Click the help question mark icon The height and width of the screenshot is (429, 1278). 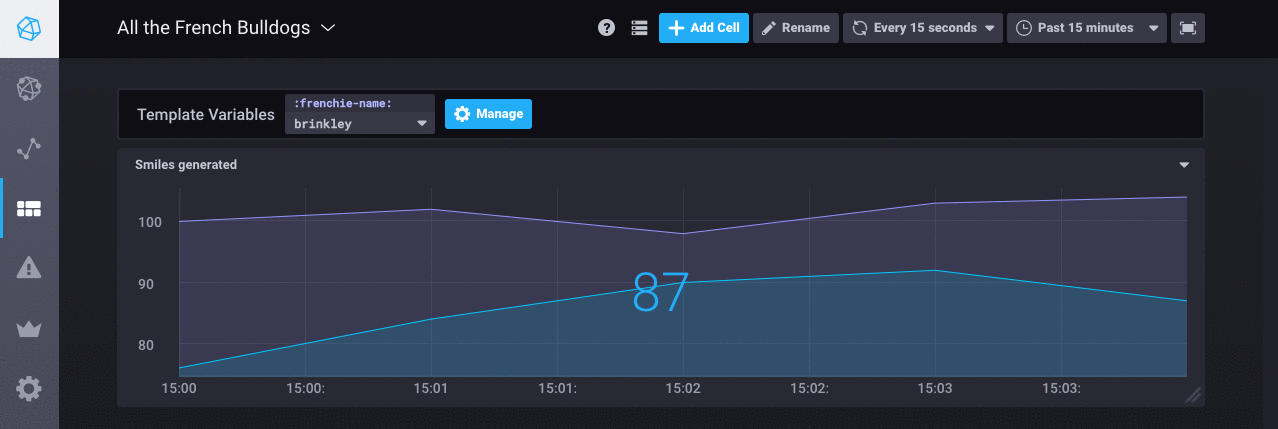(x=606, y=28)
